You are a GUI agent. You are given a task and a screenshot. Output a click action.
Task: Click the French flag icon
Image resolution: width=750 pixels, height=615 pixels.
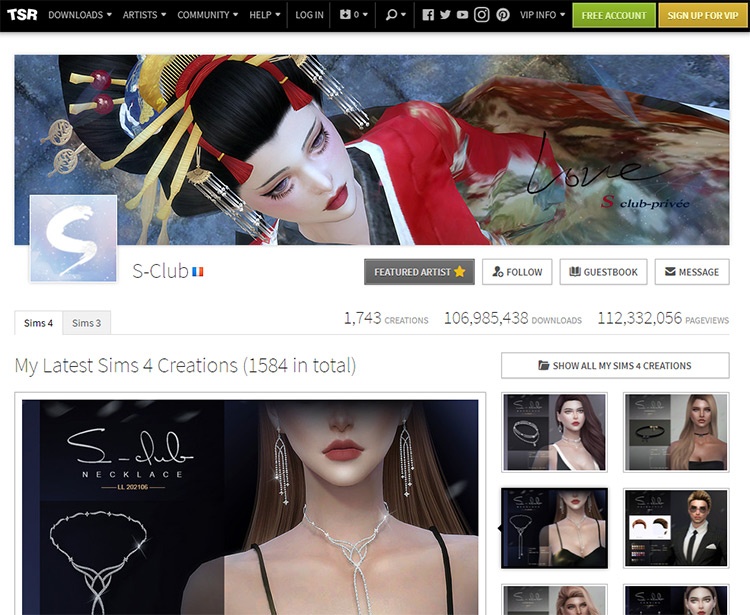(198, 272)
